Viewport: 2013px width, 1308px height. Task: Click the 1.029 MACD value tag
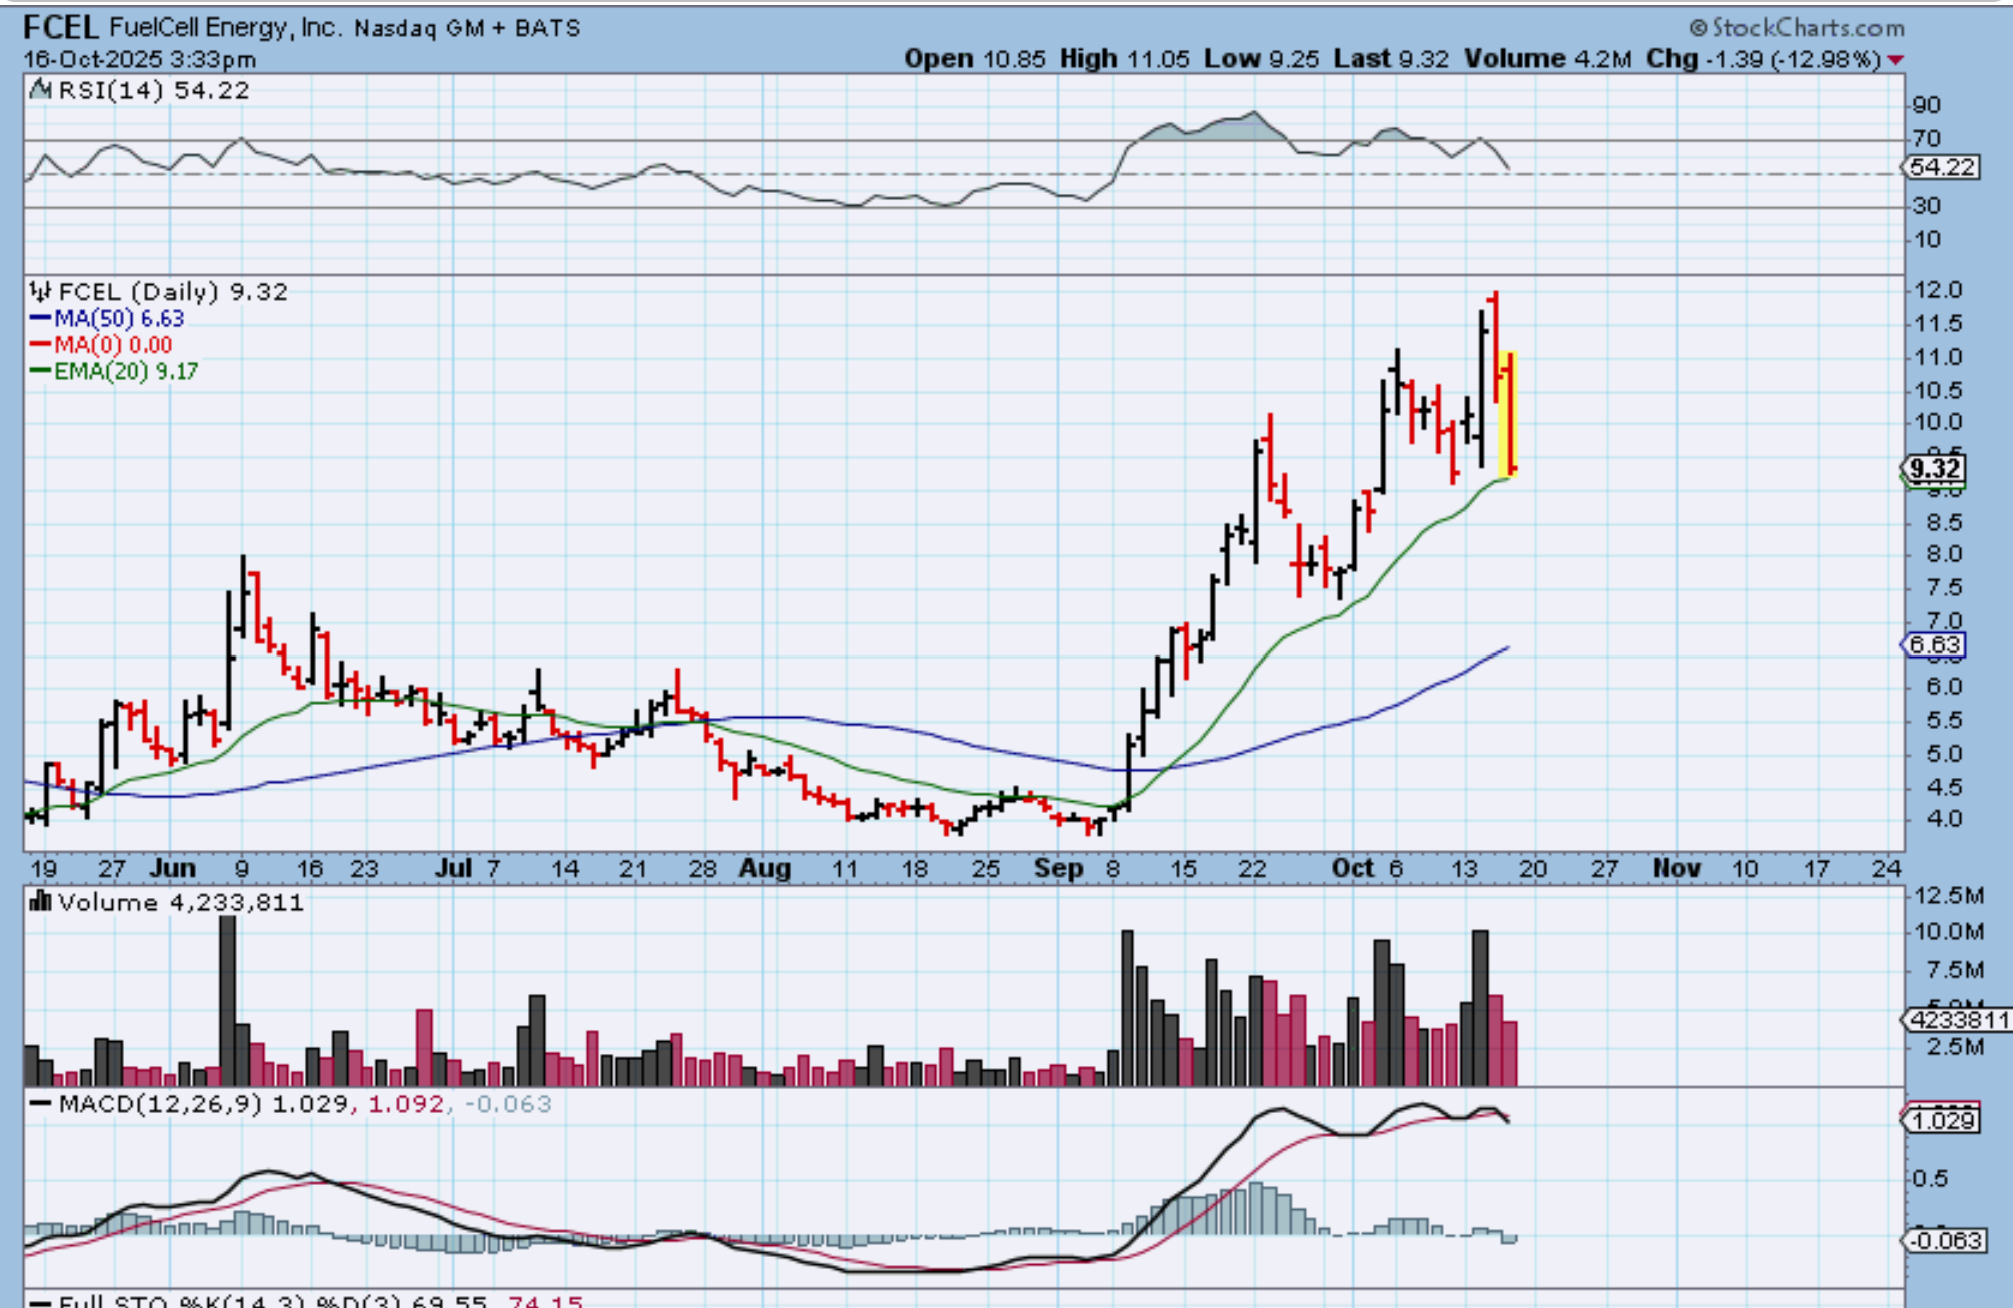point(1941,1120)
